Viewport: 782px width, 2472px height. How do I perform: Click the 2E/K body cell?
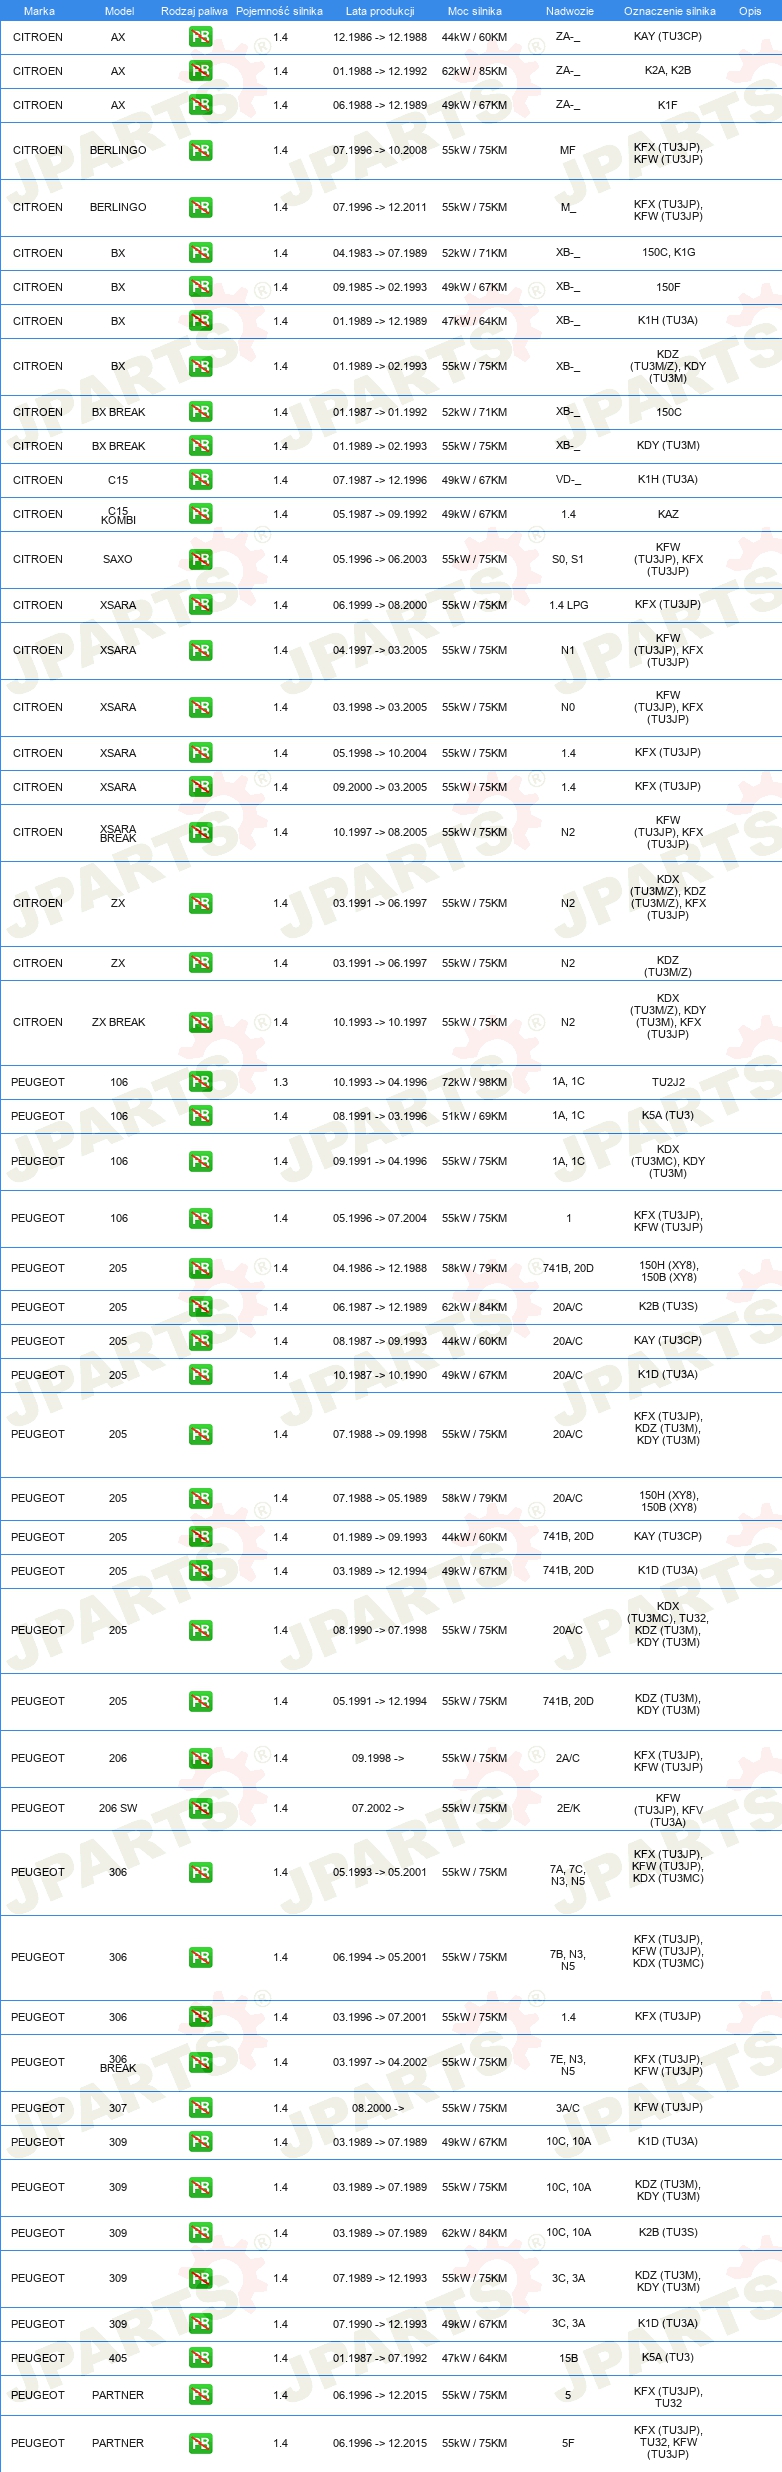pyautogui.click(x=568, y=1808)
